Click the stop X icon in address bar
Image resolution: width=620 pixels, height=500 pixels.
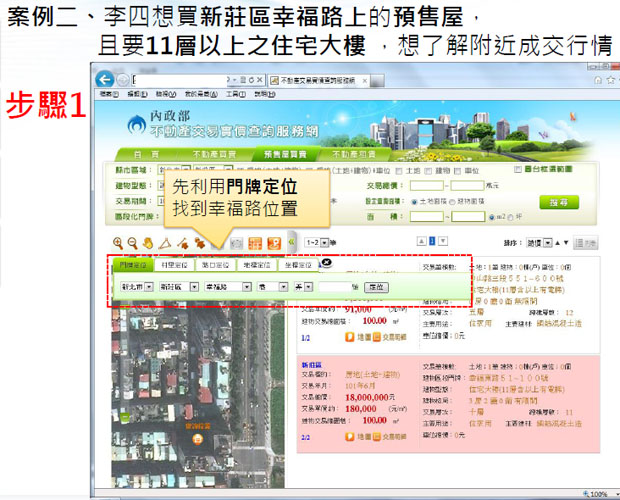[x=259, y=80]
